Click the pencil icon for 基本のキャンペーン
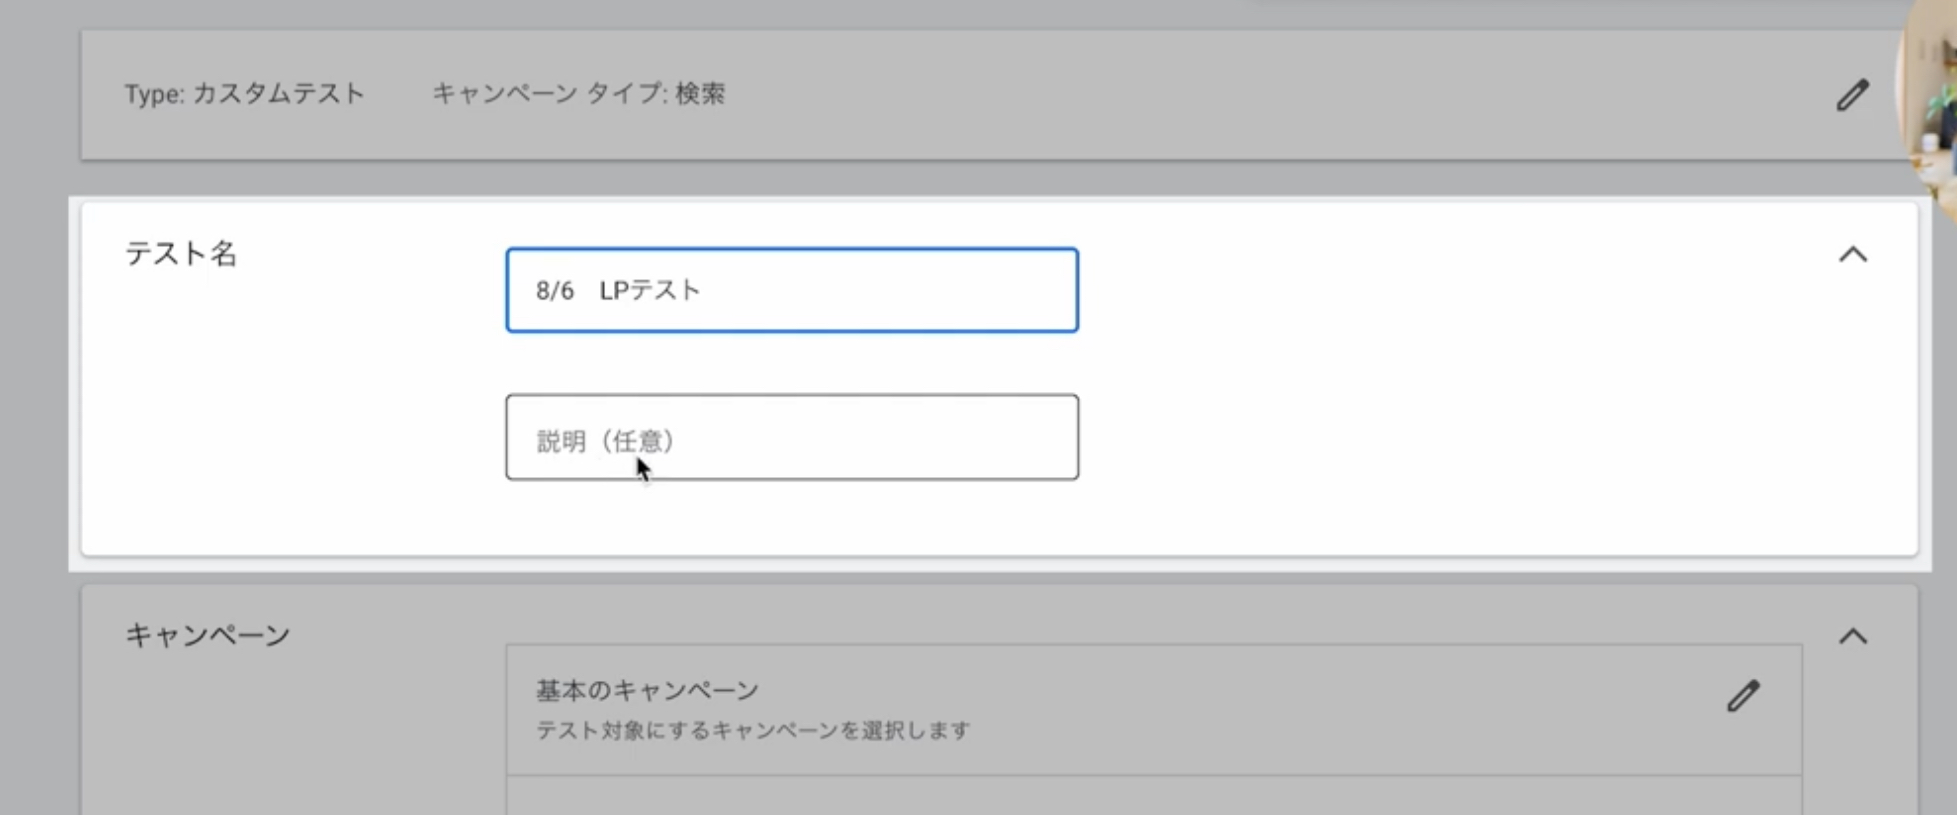1957x815 pixels. (1742, 696)
